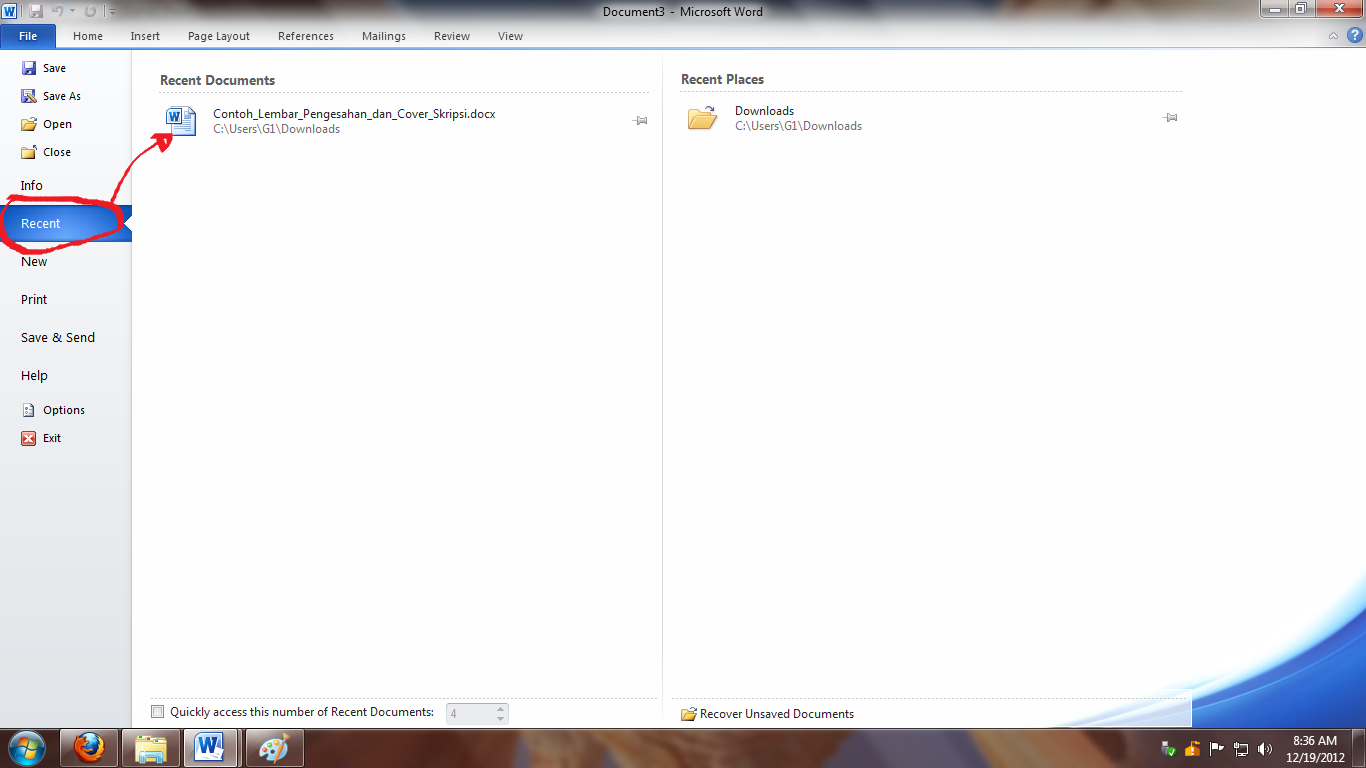Click Undo in the Quick Access Toolbar
The height and width of the screenshot is (768, 1366).
[x=58, y=11]
